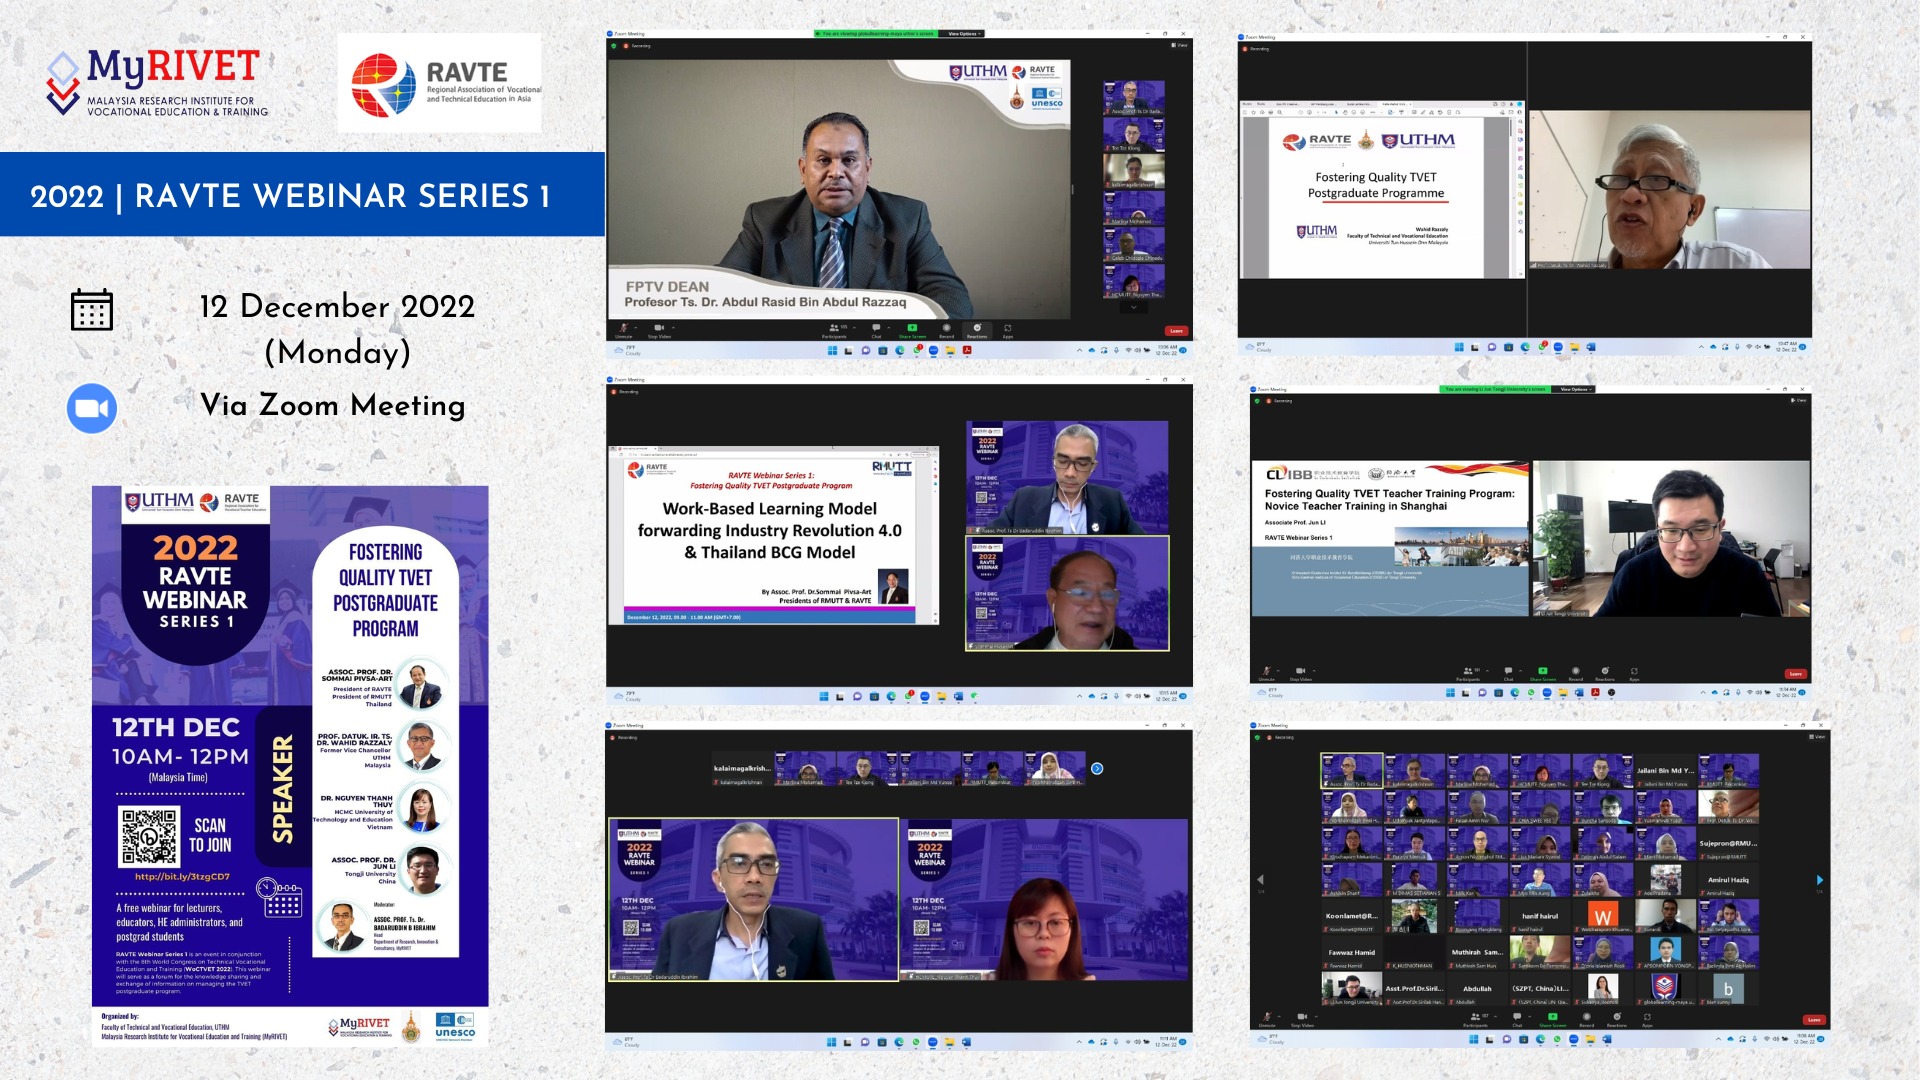
Task: Open Reactions in the gallery view Zoom window
Action: [x=1617, y=1020]
